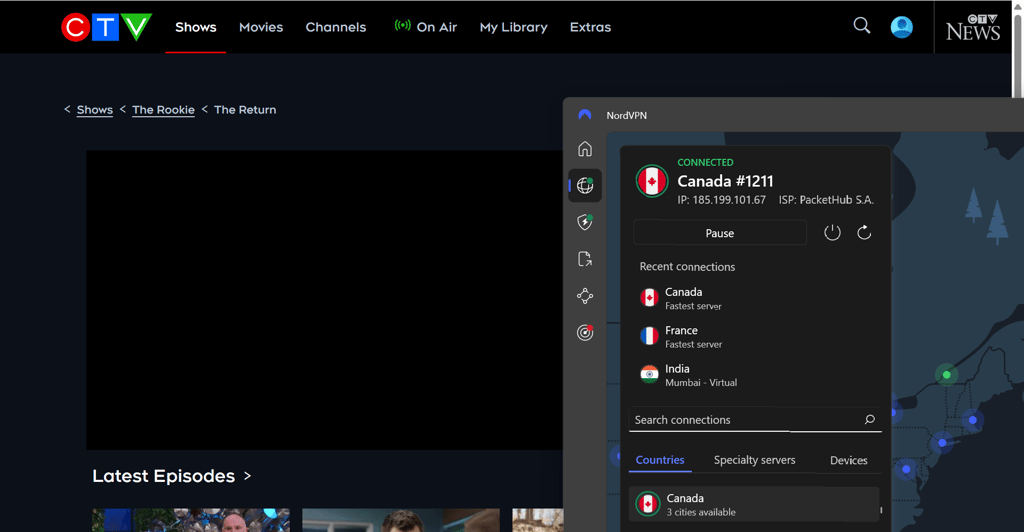Click the Search connections field

pos(755,420)
